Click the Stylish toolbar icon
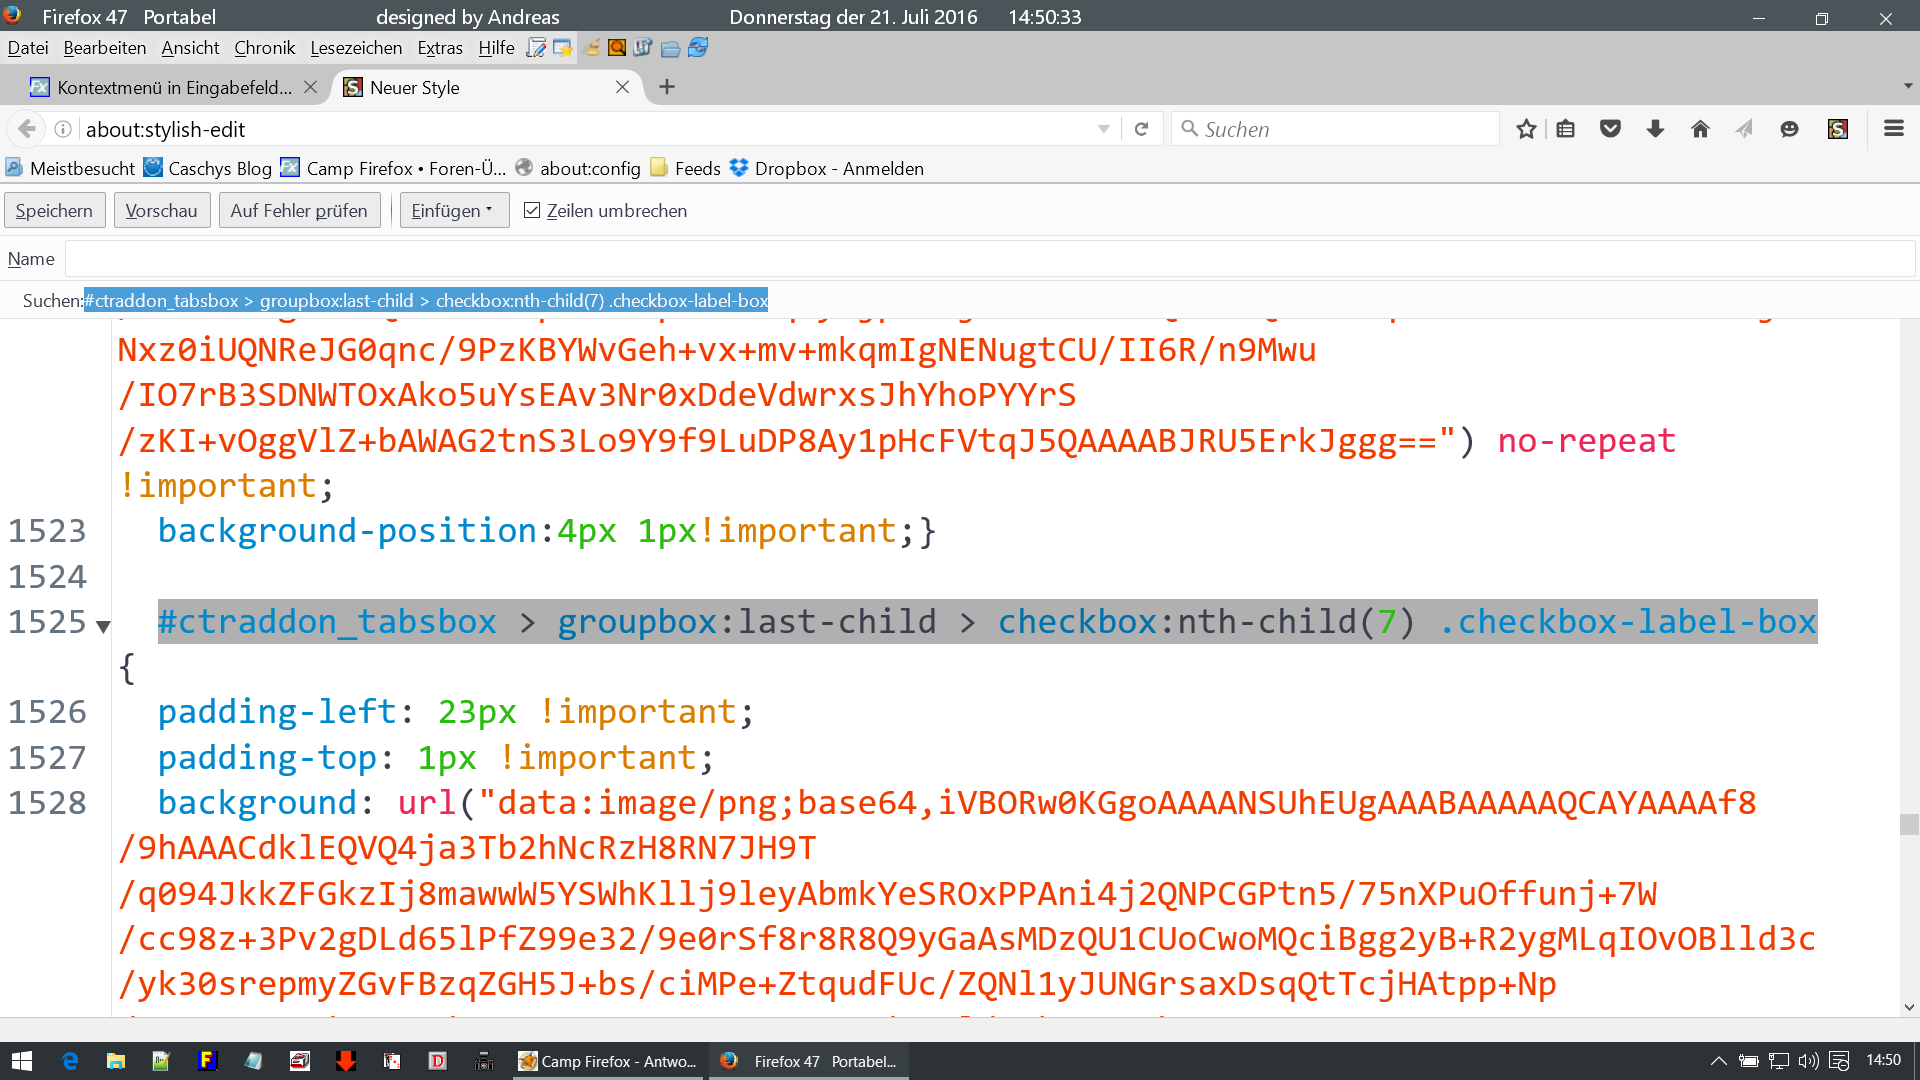The height and width of the screenshot is (1080, 1920). pos(1838,129)
